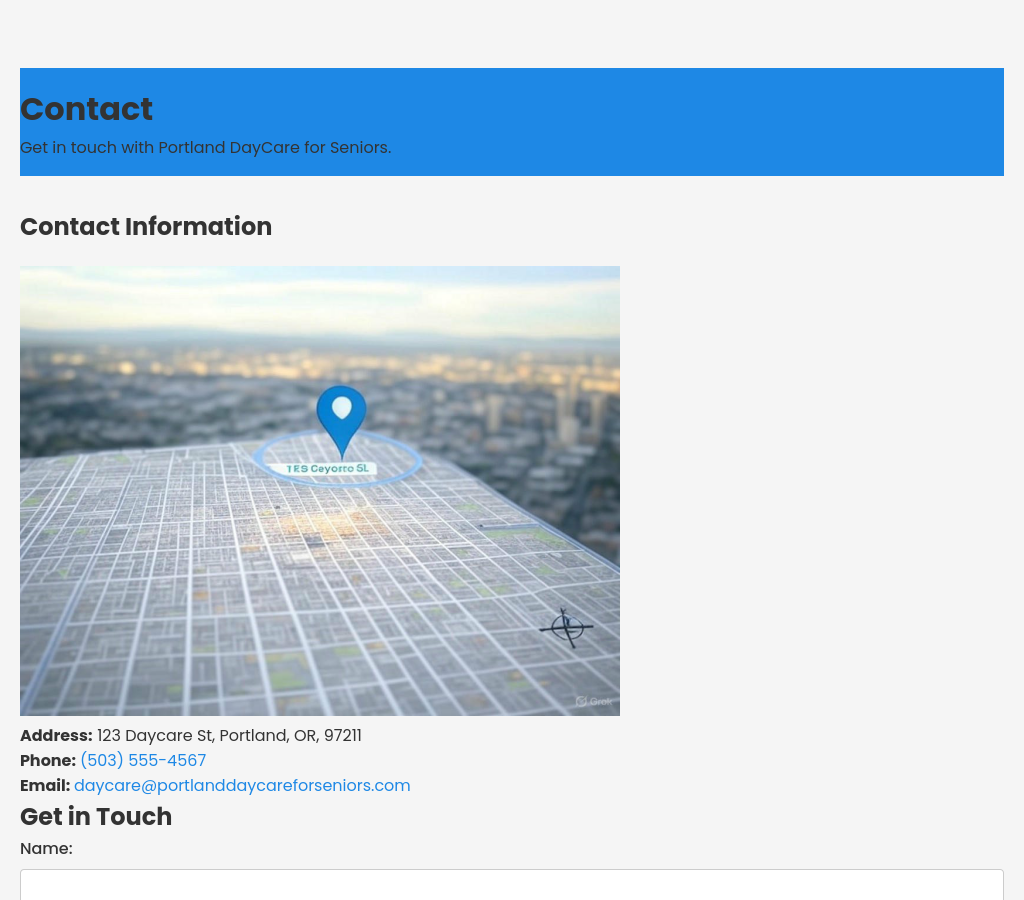Viewport: 1024px width, 900px height.
Task: Click the bold "Email:" label
Action: pyautogui.click(x=45, y=785)
